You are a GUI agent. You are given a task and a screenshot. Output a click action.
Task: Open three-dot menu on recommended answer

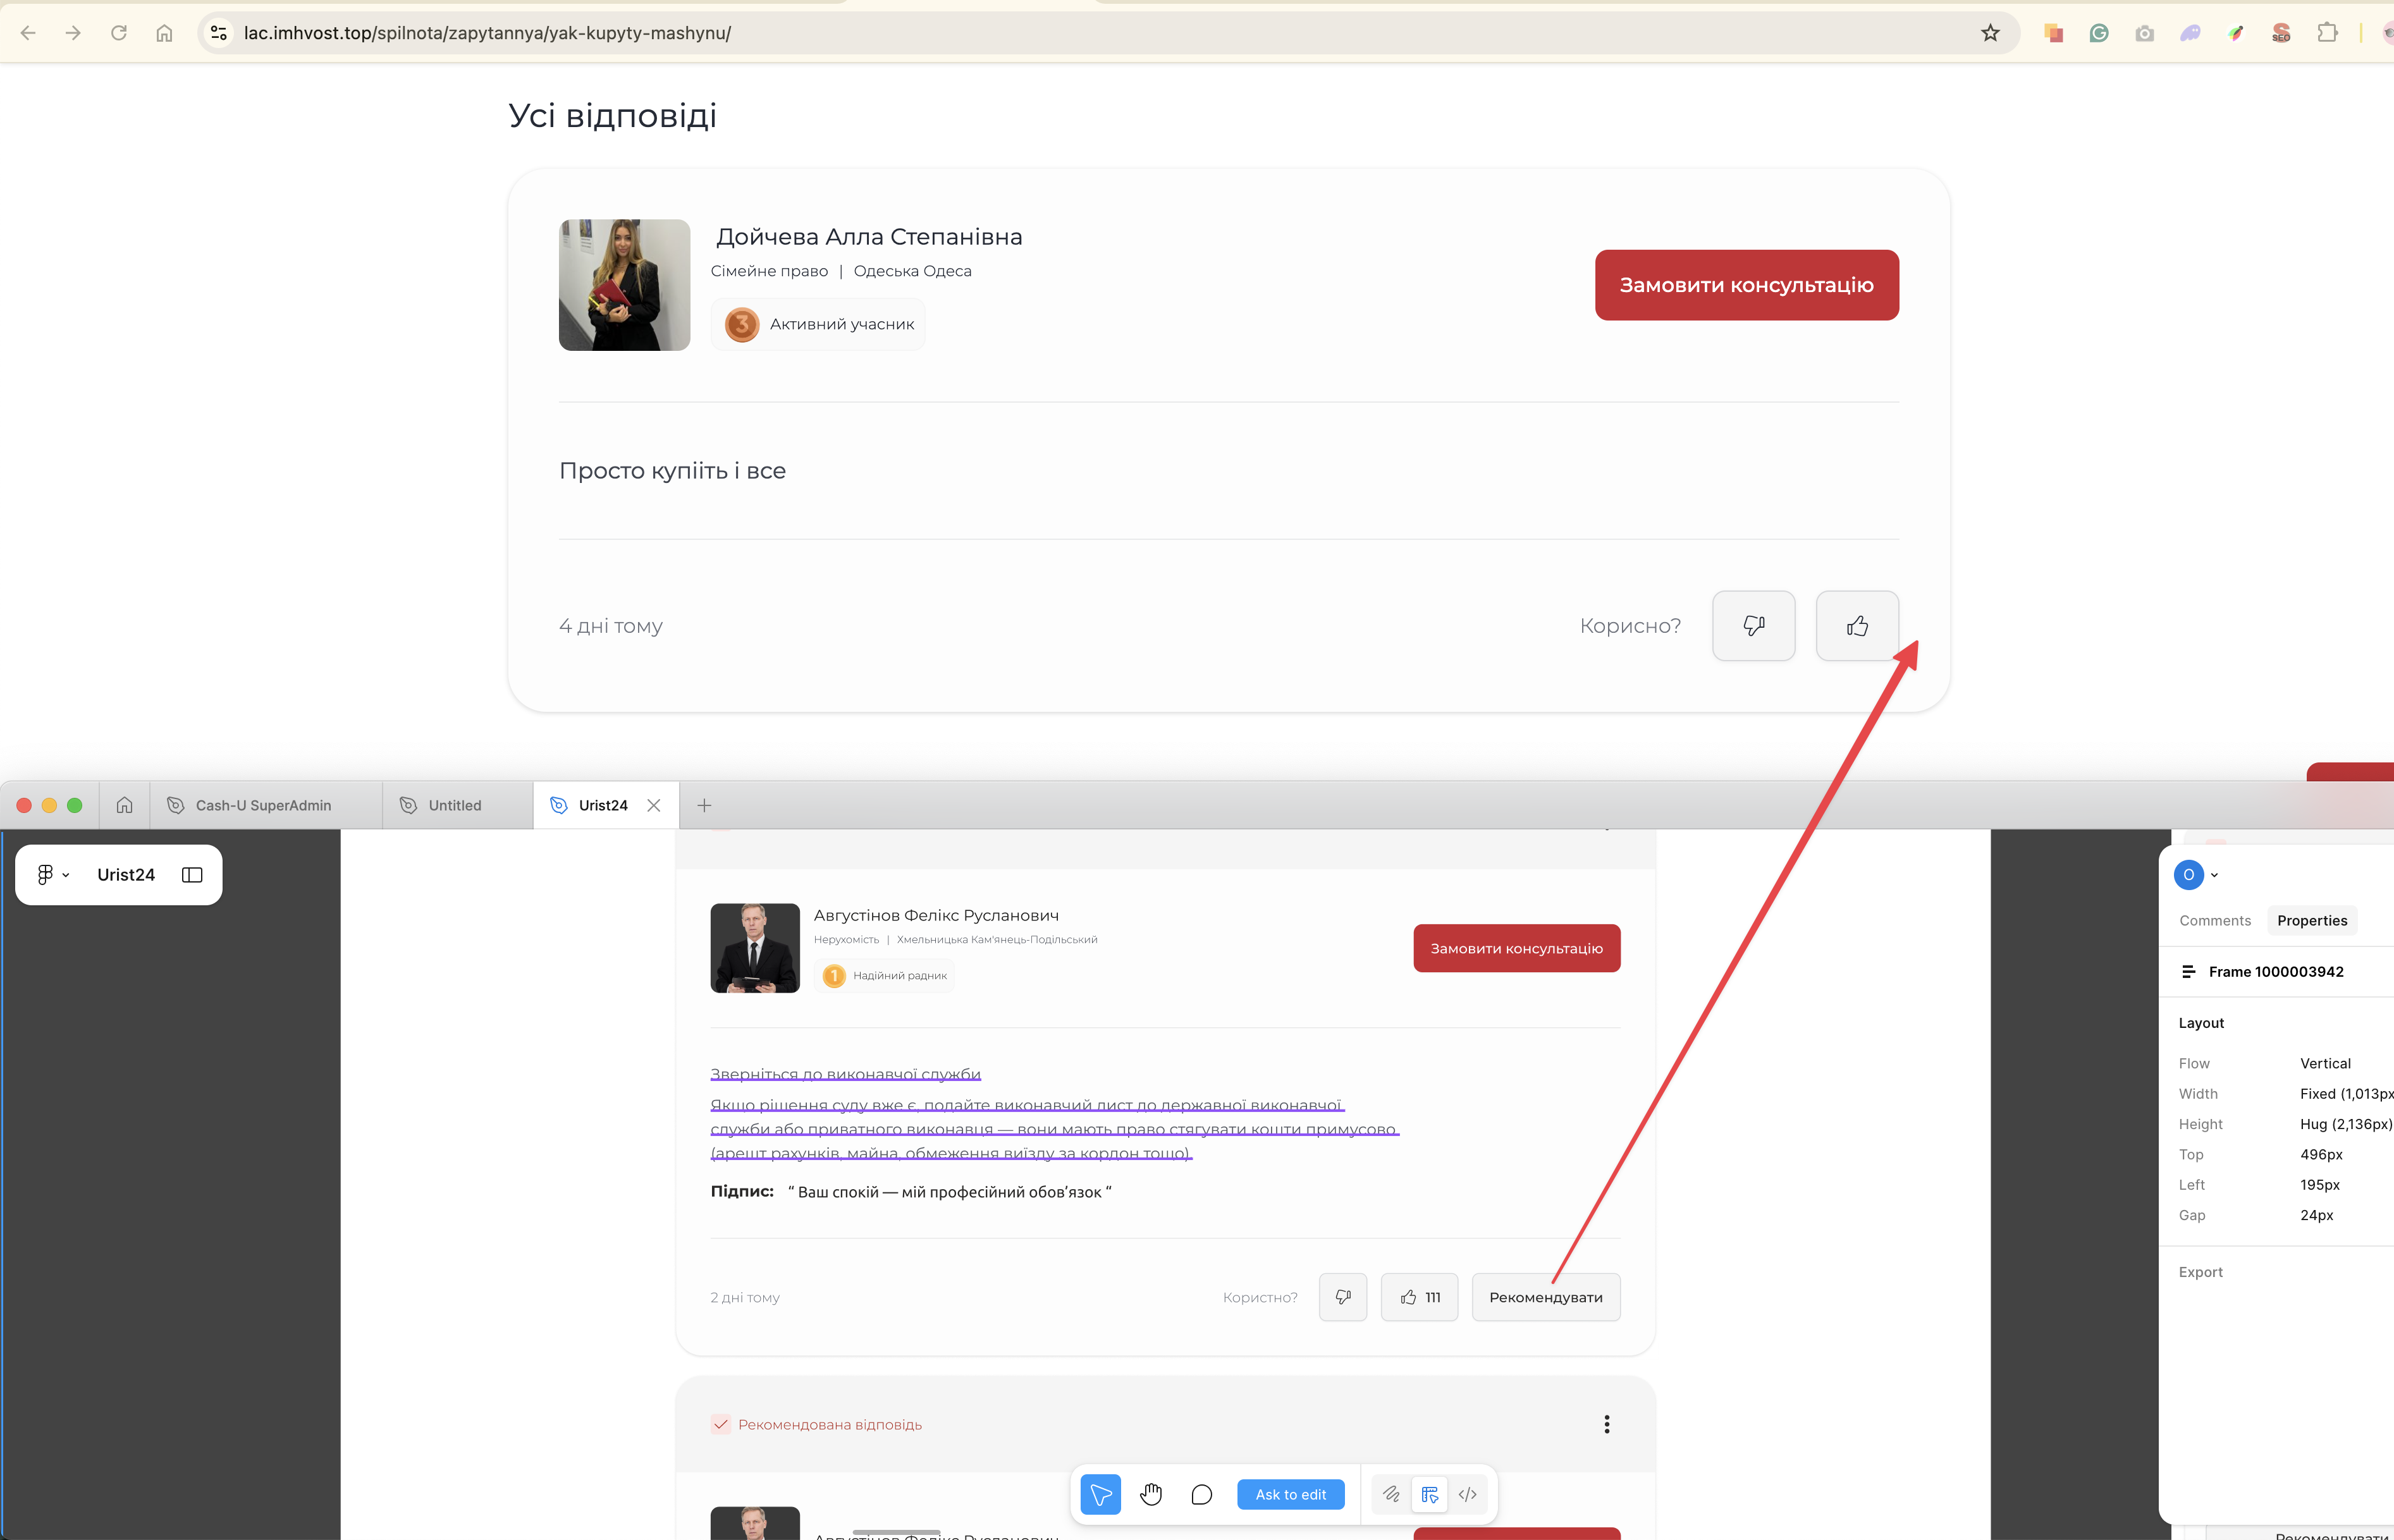tap(1606, 1424)
